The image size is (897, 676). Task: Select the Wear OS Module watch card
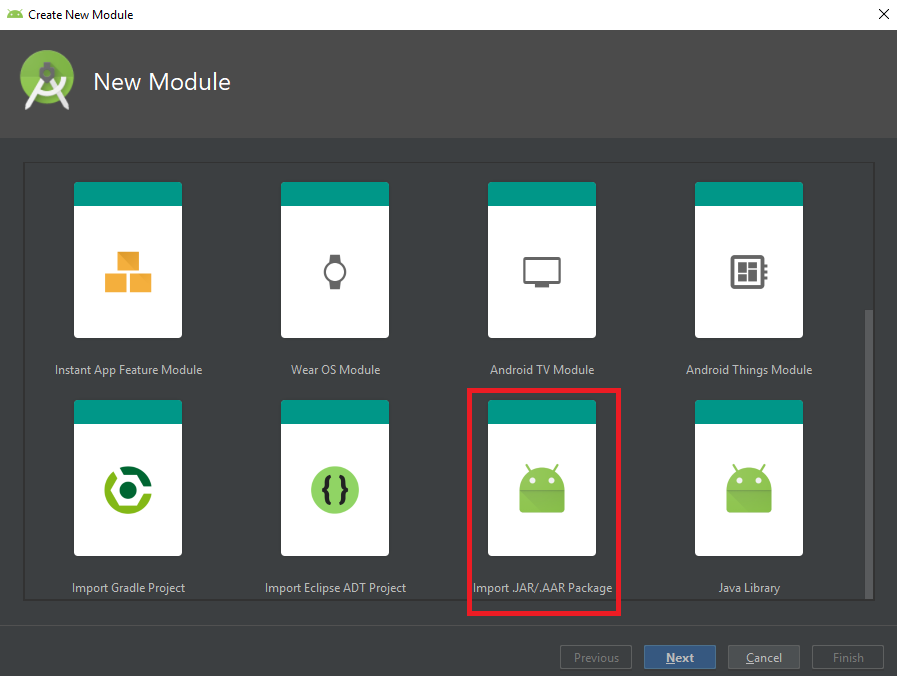335,260
